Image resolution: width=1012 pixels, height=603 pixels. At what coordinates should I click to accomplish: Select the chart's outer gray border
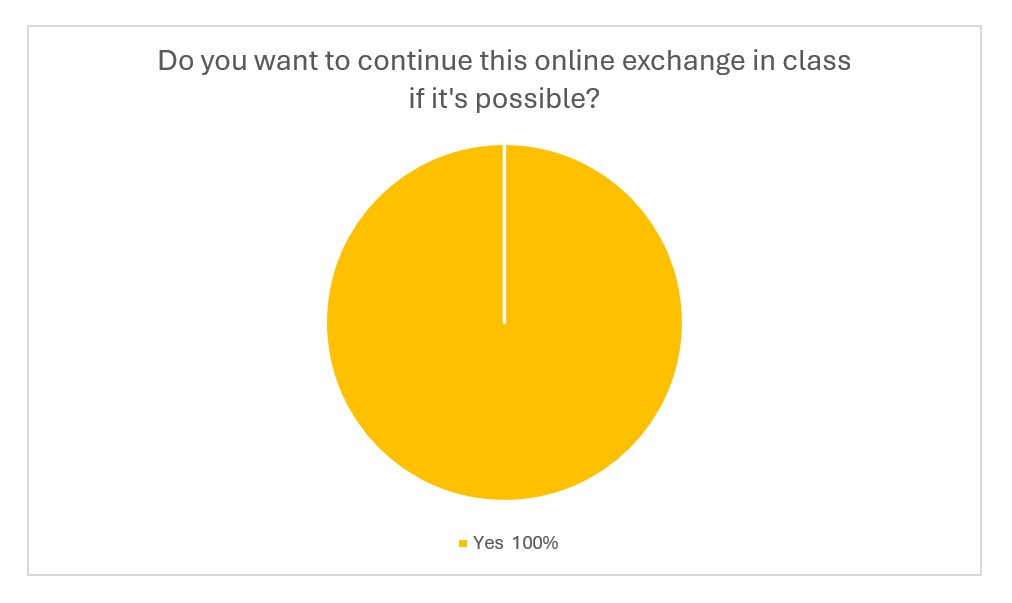[x=28, y=300]
